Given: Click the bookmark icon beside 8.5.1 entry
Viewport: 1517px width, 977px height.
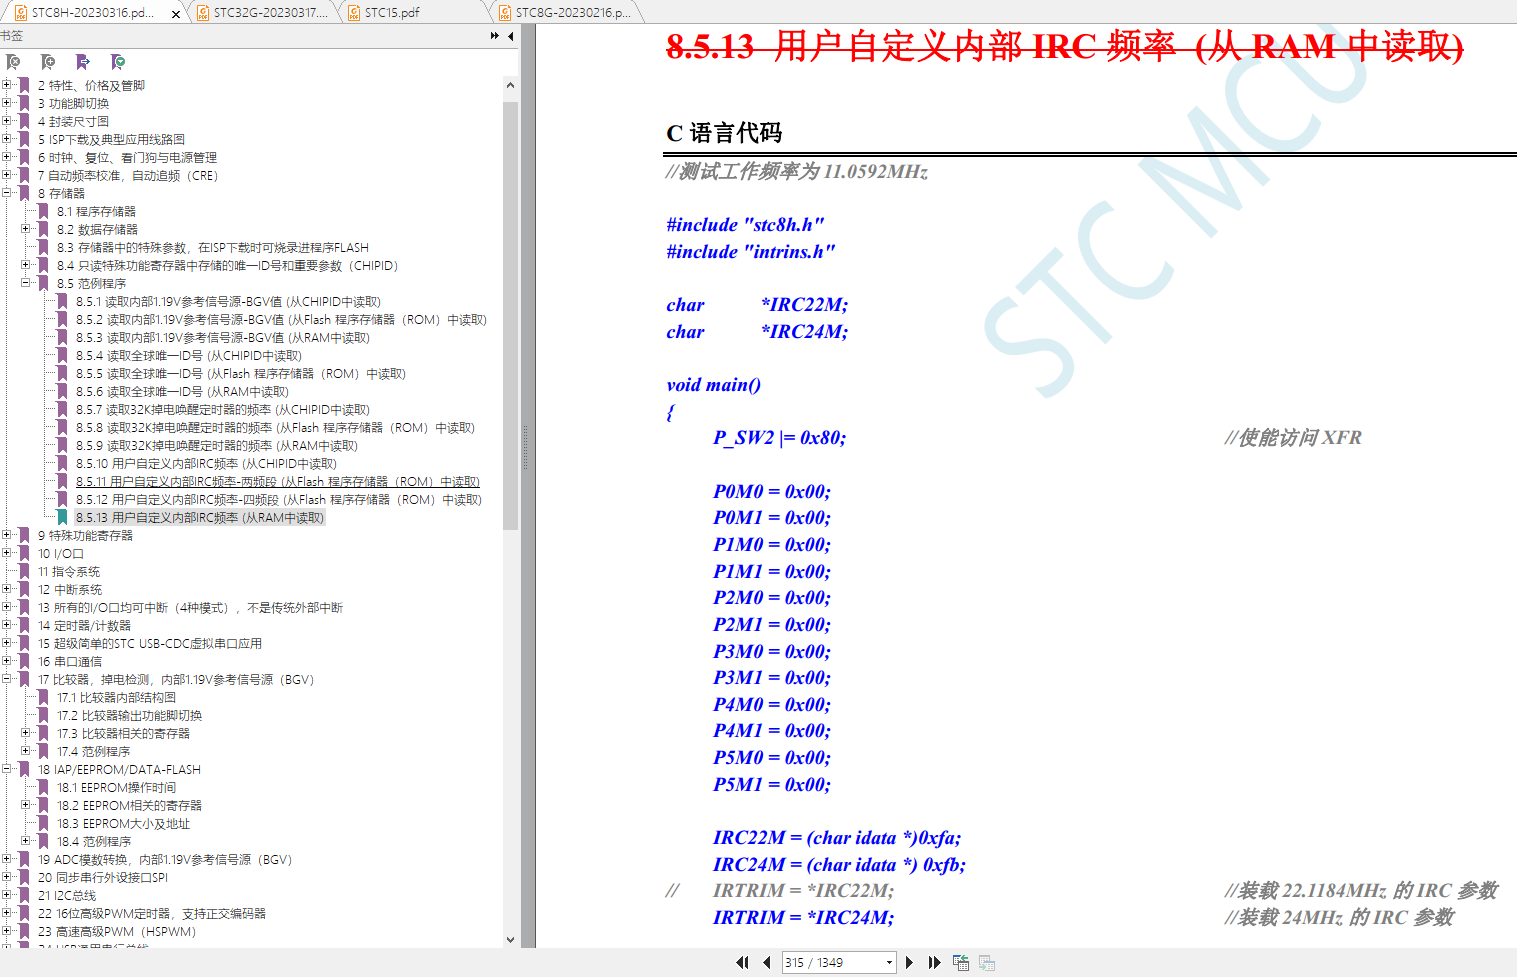Looking at the screenshot, I should 62,301.
